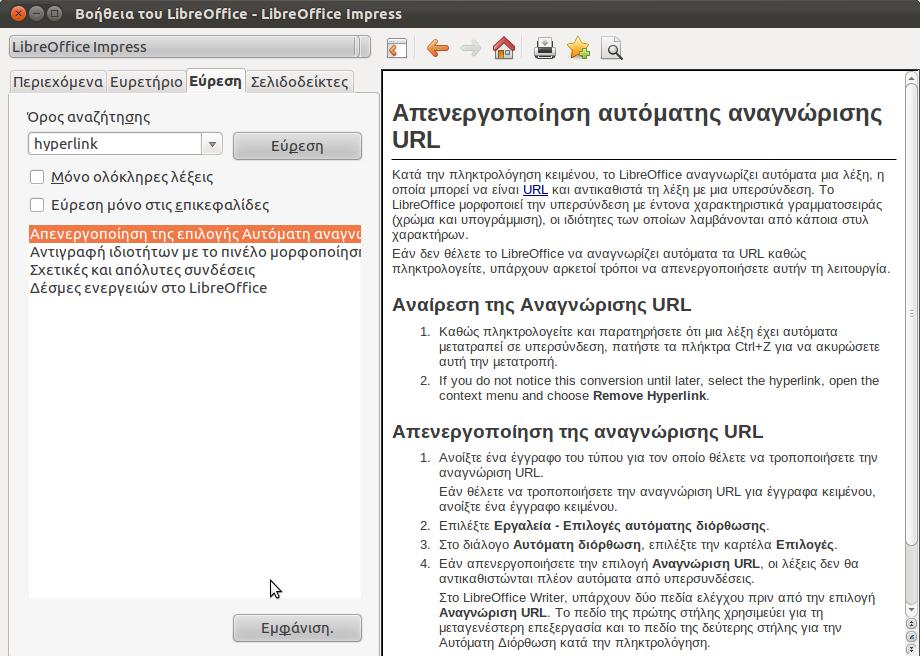Click bold text 'Εργαλεία - Επιλογές αυτόματης διόρθωσης'

pyautogui.click(x=630, y=525)
